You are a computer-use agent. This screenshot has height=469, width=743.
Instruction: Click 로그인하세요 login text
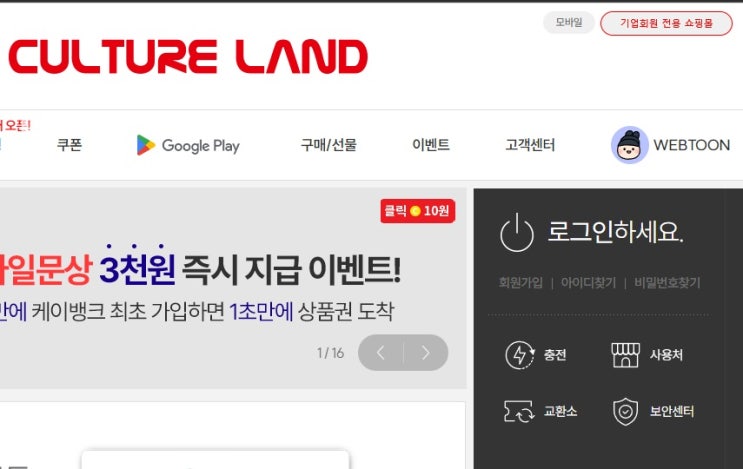(615, 232)
